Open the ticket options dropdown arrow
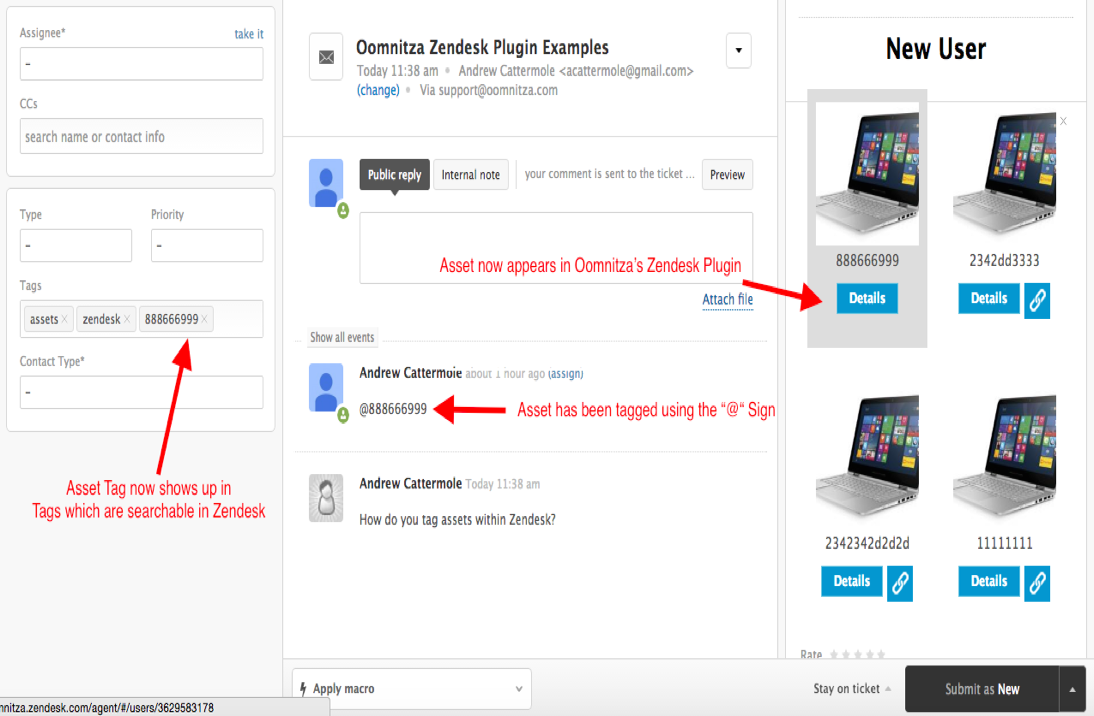The height and width of the screenshot is (716, 1094). 738,50
